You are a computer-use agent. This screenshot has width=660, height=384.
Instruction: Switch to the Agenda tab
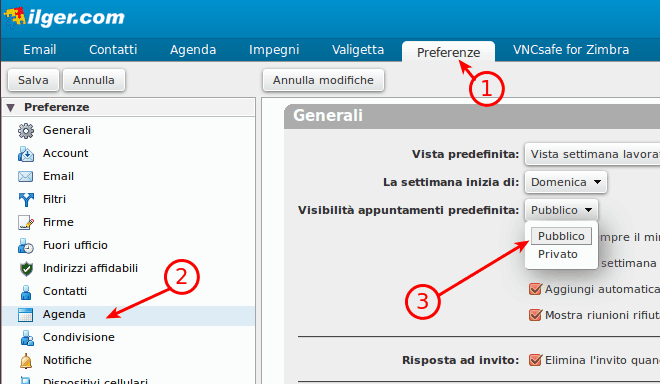coord(193,50)
